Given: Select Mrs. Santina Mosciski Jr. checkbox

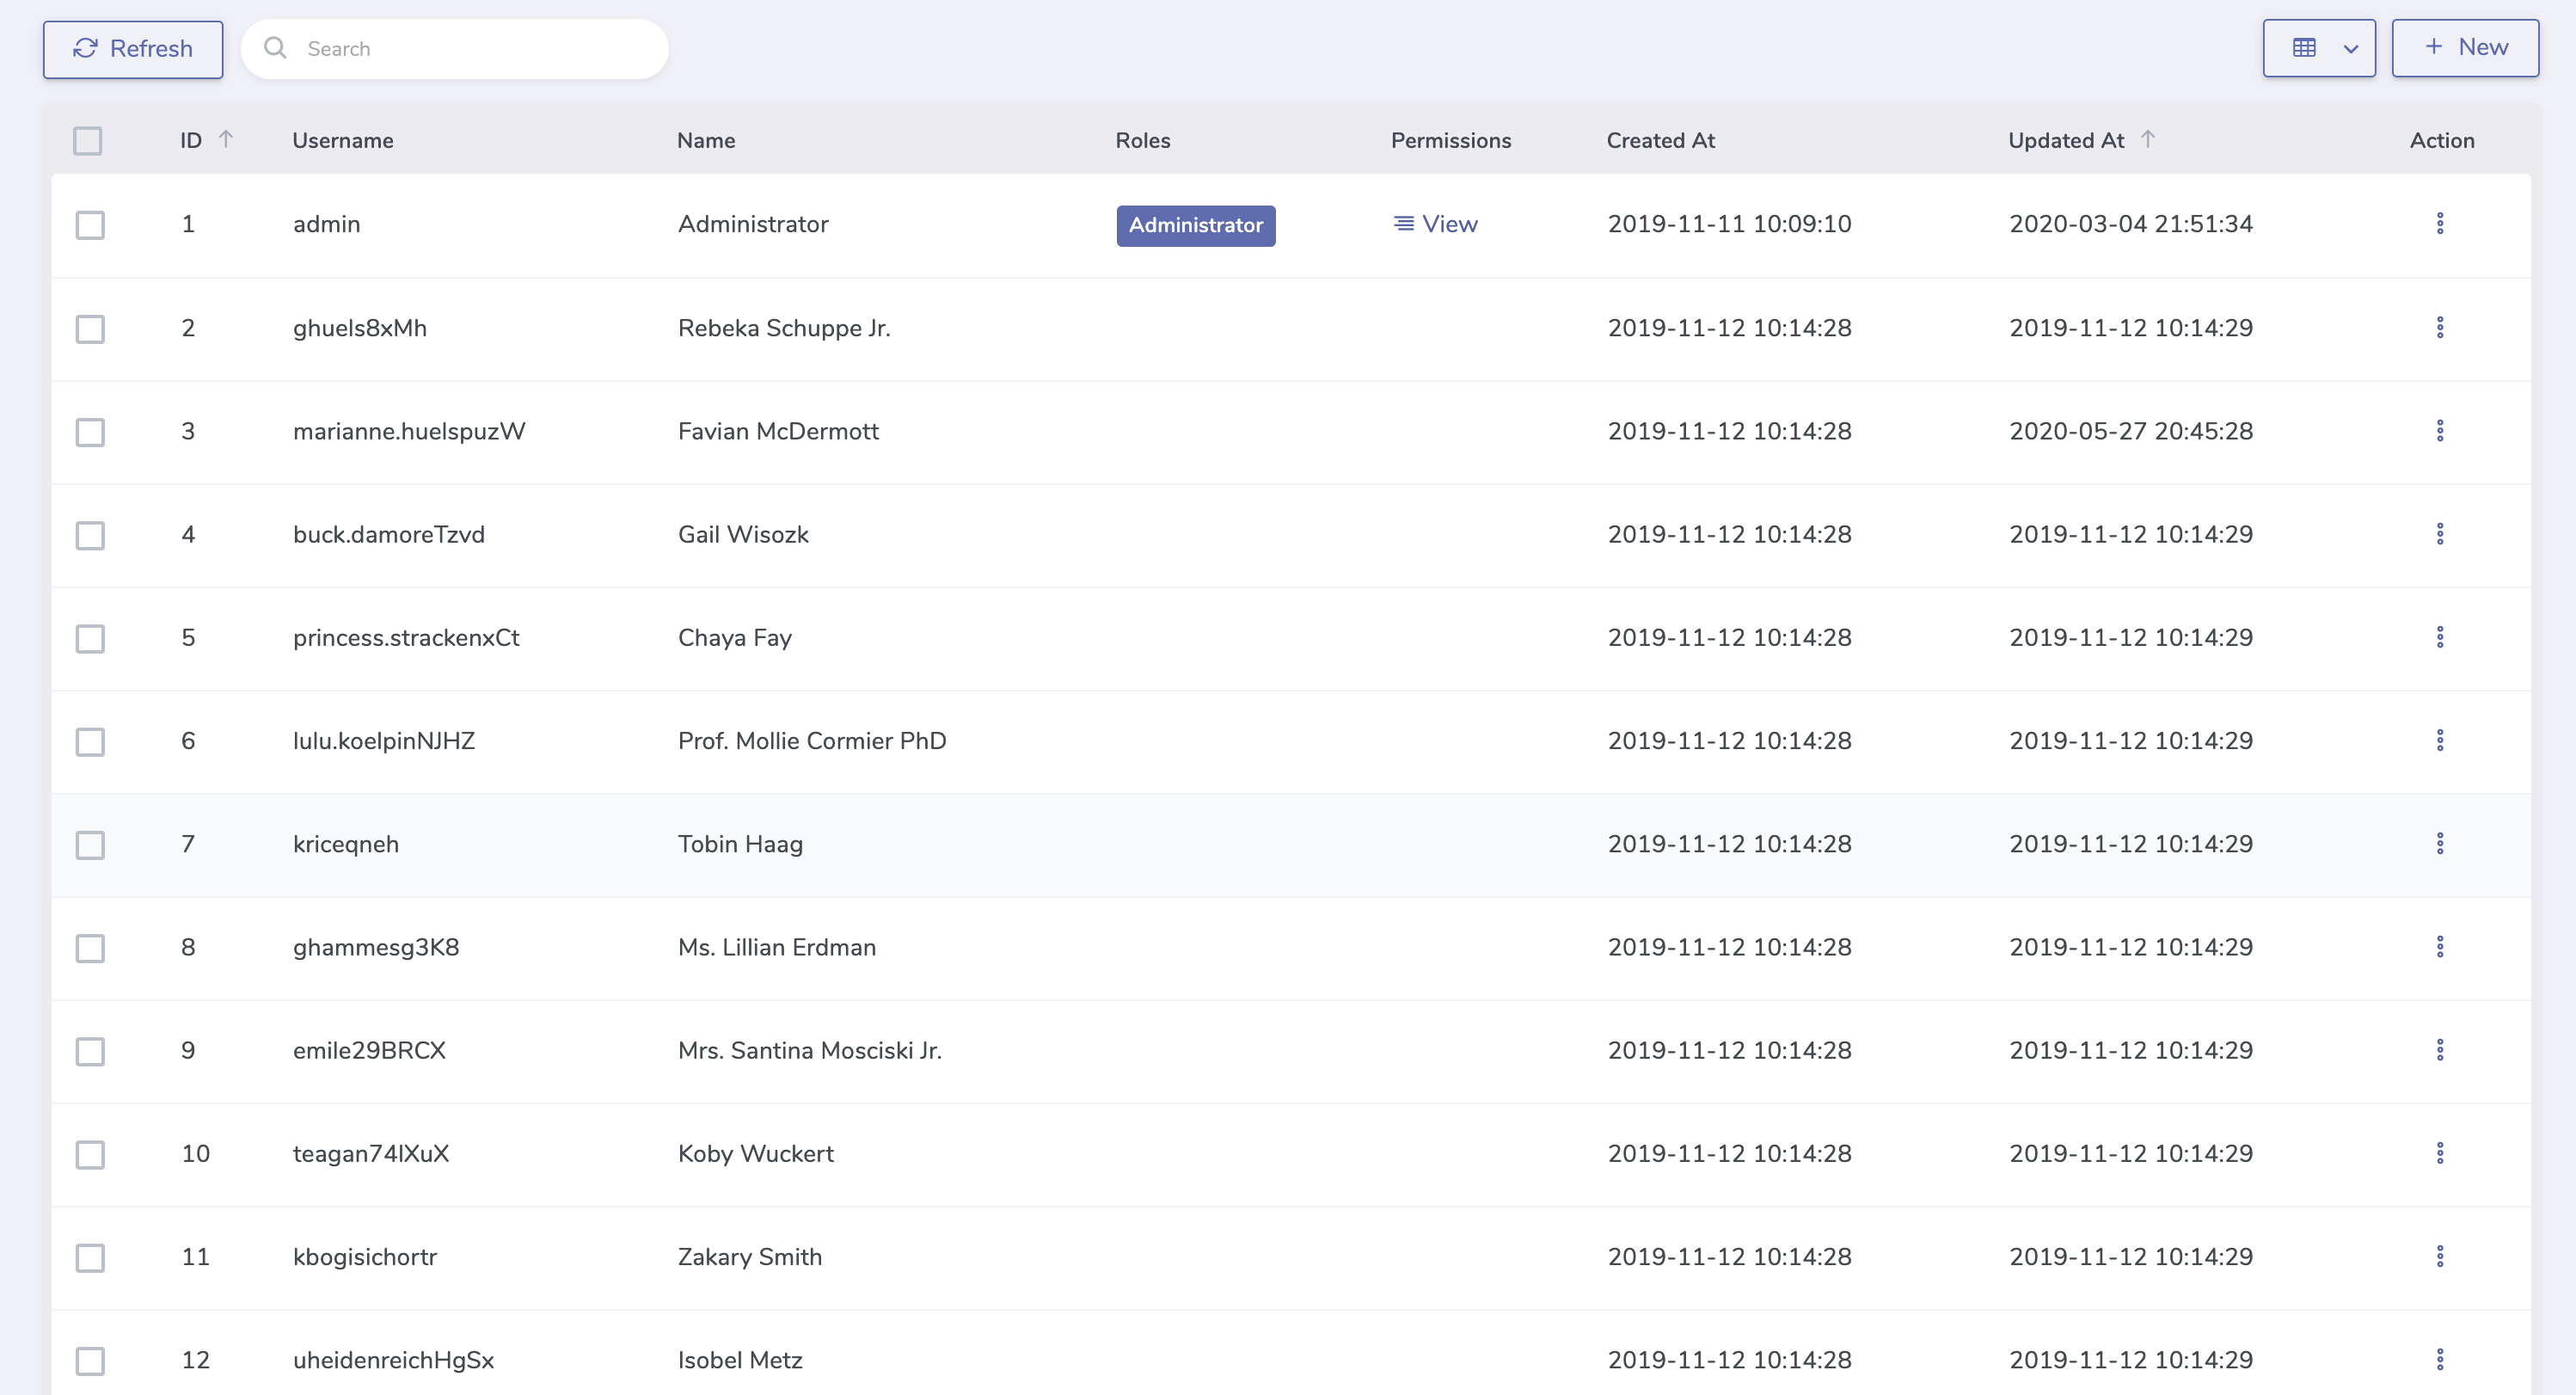Looking at the screenshot, I should click(90, 1051).
